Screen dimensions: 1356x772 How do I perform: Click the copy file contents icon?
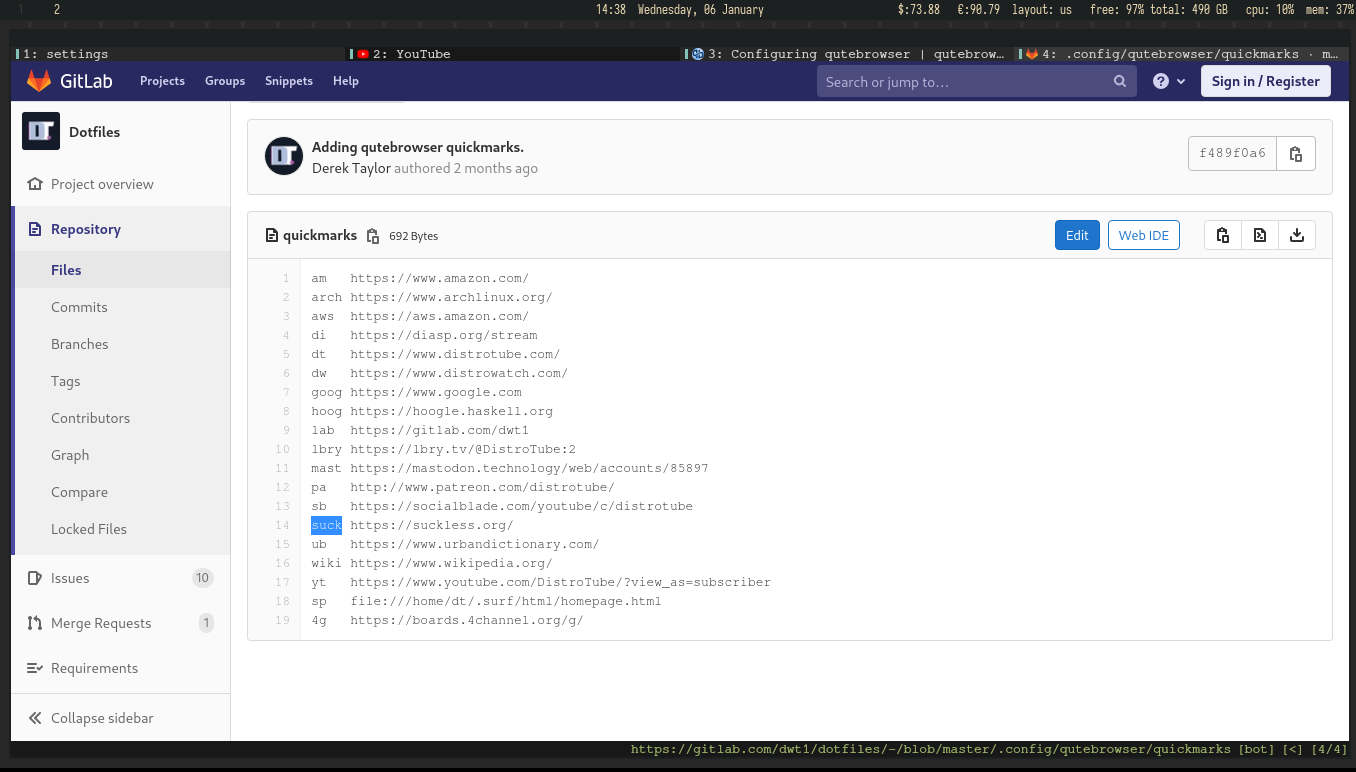pyautogui.click(x=1222, y=235)
